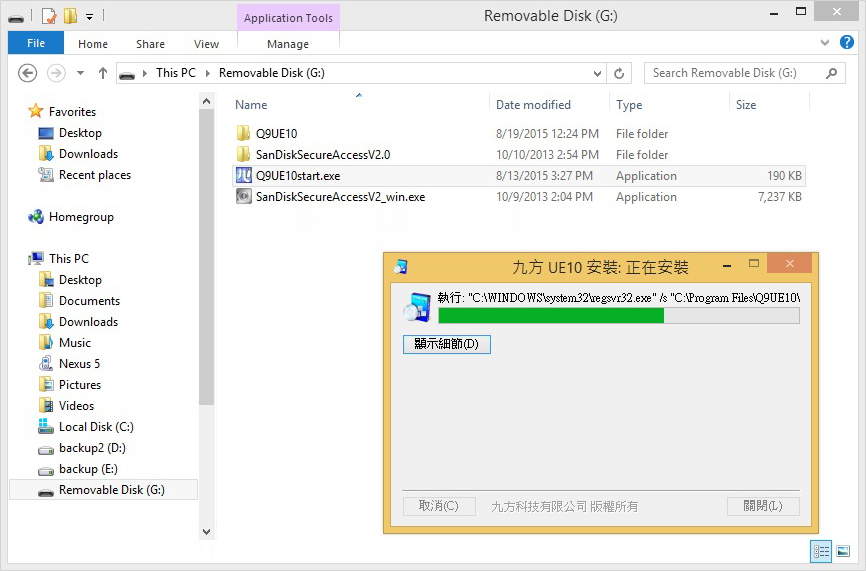Viewport: 866px width, 571px height.
Task: Go back with the Back arrow
Action: click(x=28, y=73)
